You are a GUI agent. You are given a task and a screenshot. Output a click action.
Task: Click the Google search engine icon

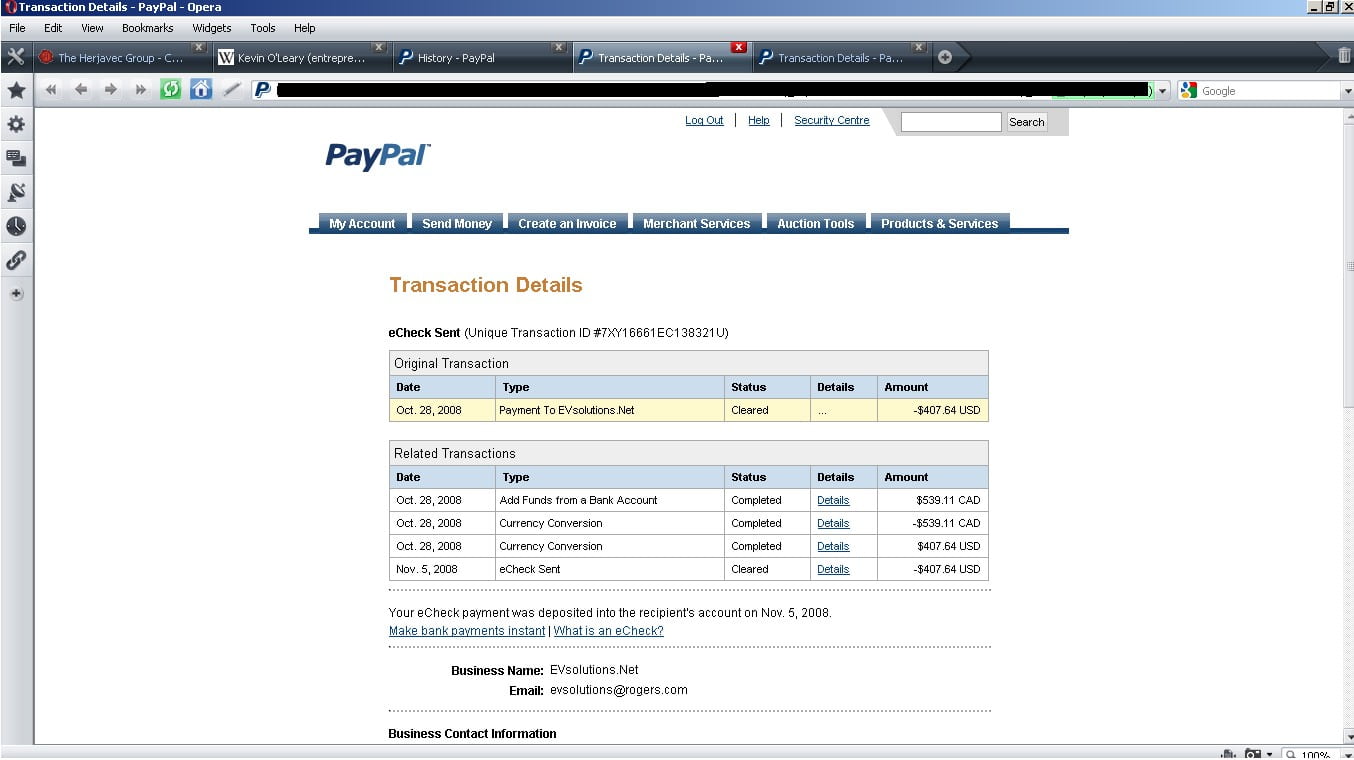click(x=1188, y=90)
